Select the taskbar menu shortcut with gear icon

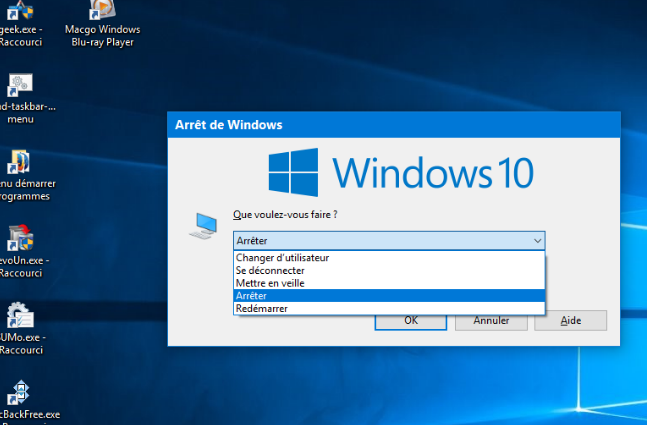(20, 85)
